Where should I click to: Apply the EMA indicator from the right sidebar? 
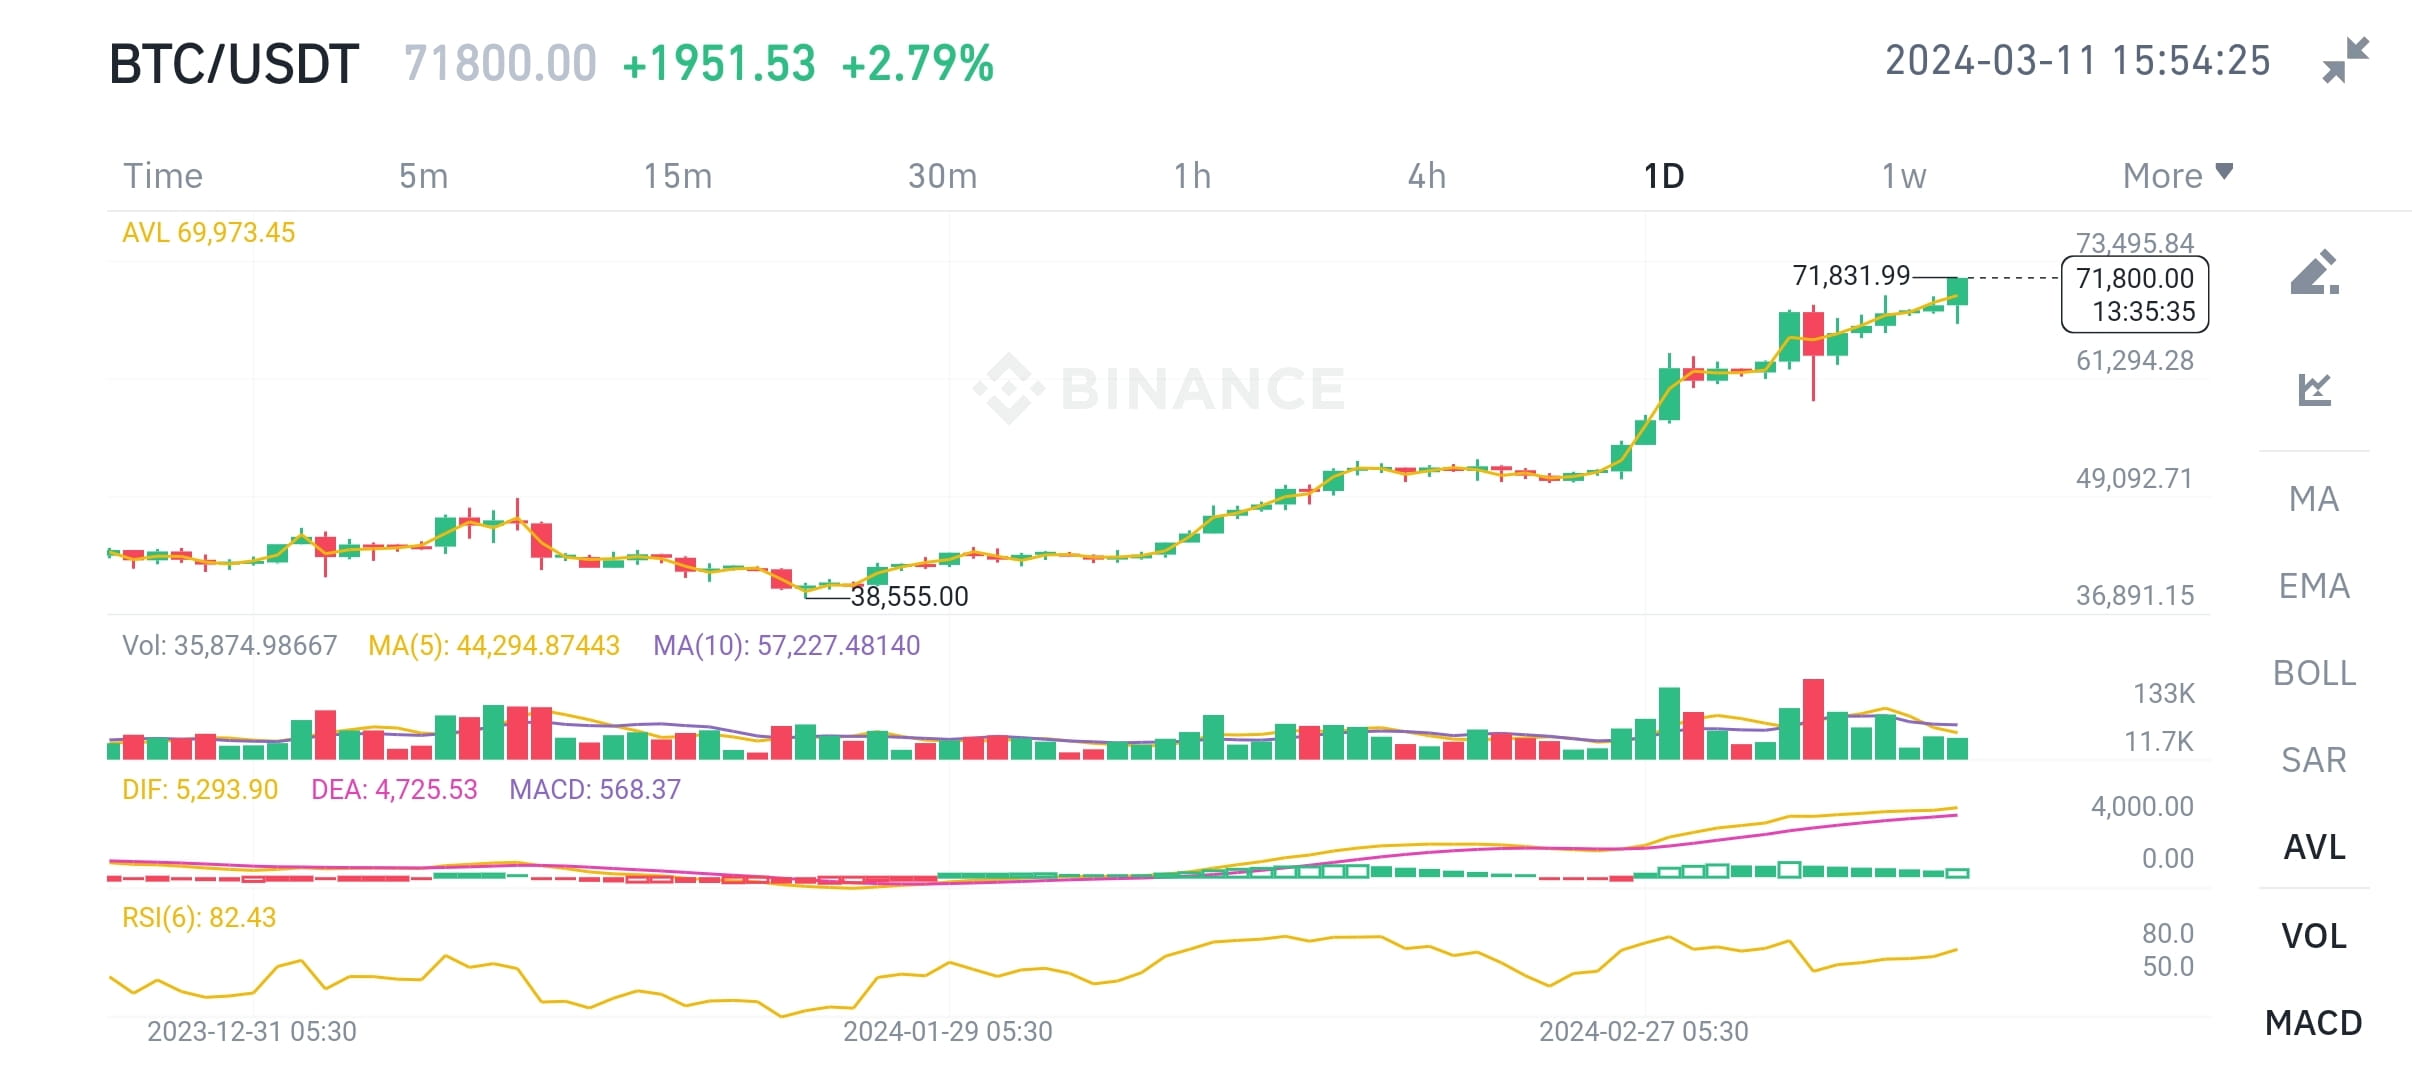pos(2315,585)
